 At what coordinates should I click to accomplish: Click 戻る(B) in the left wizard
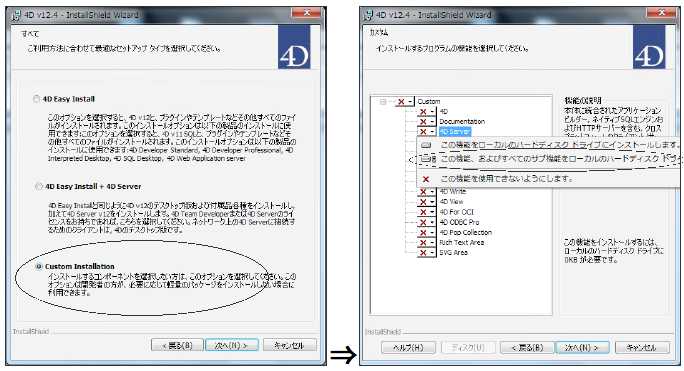pos(178,345)
